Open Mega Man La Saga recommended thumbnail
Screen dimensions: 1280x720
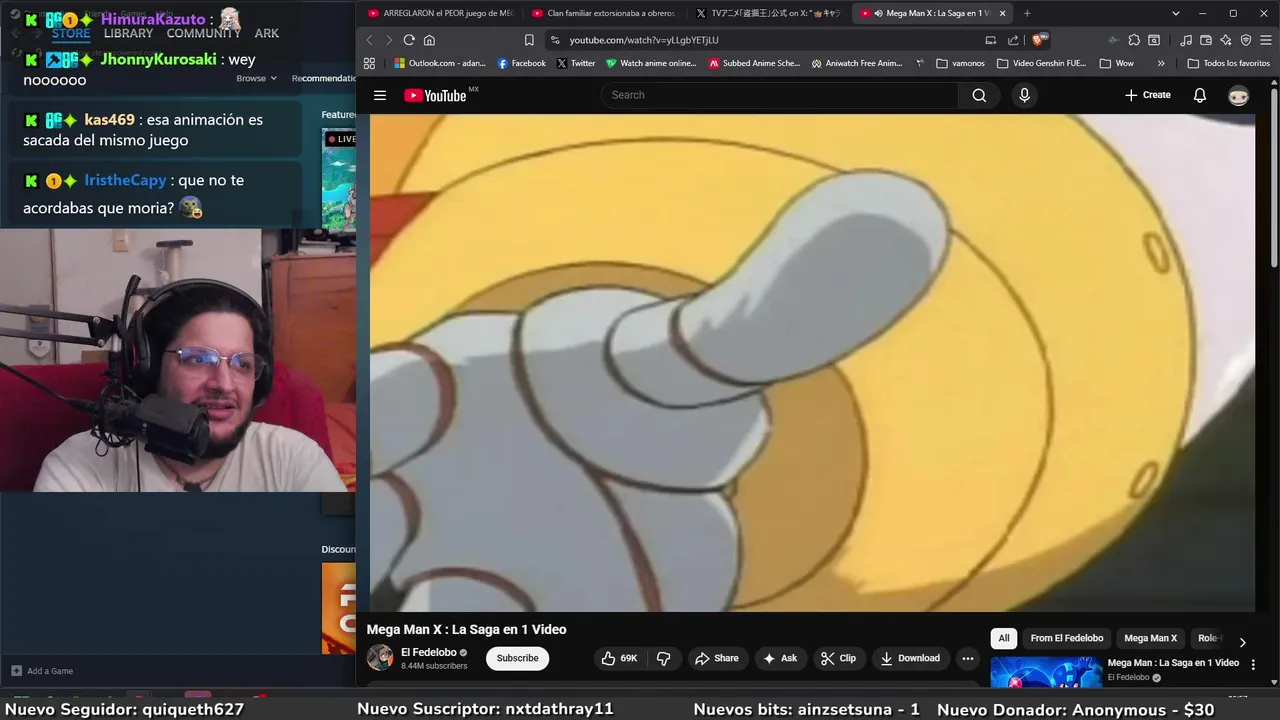[1046, 673]
